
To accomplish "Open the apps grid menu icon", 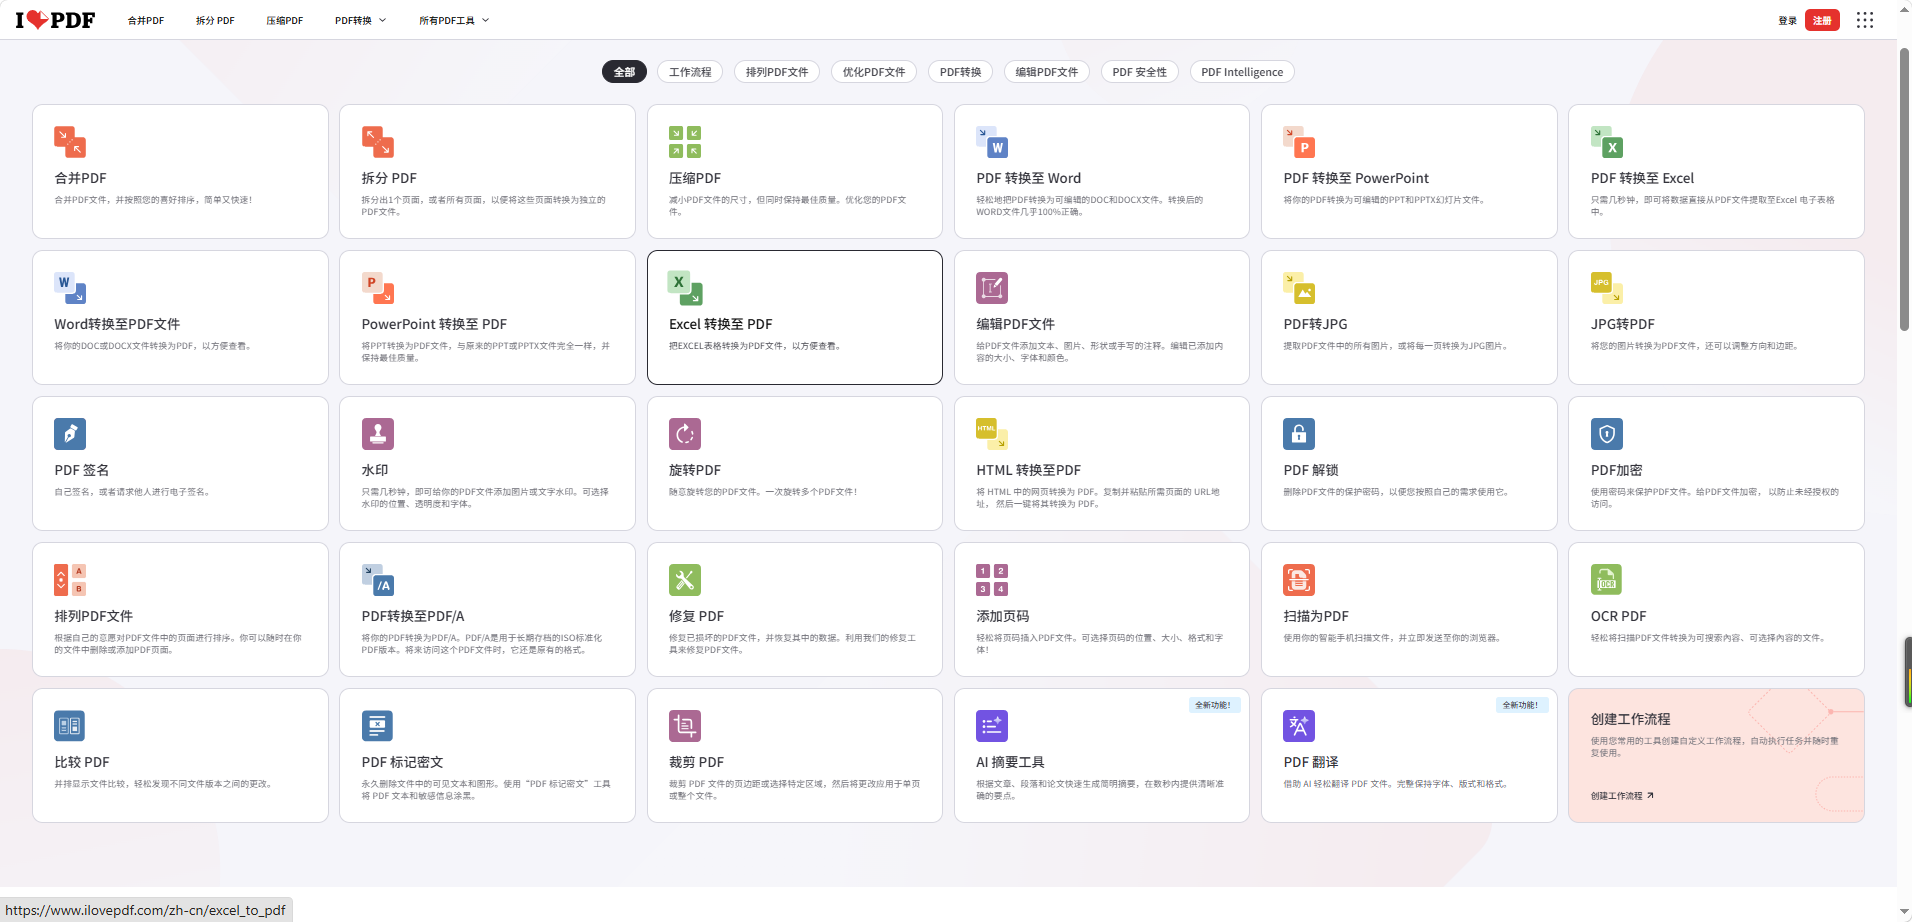I will (1864, 20).
